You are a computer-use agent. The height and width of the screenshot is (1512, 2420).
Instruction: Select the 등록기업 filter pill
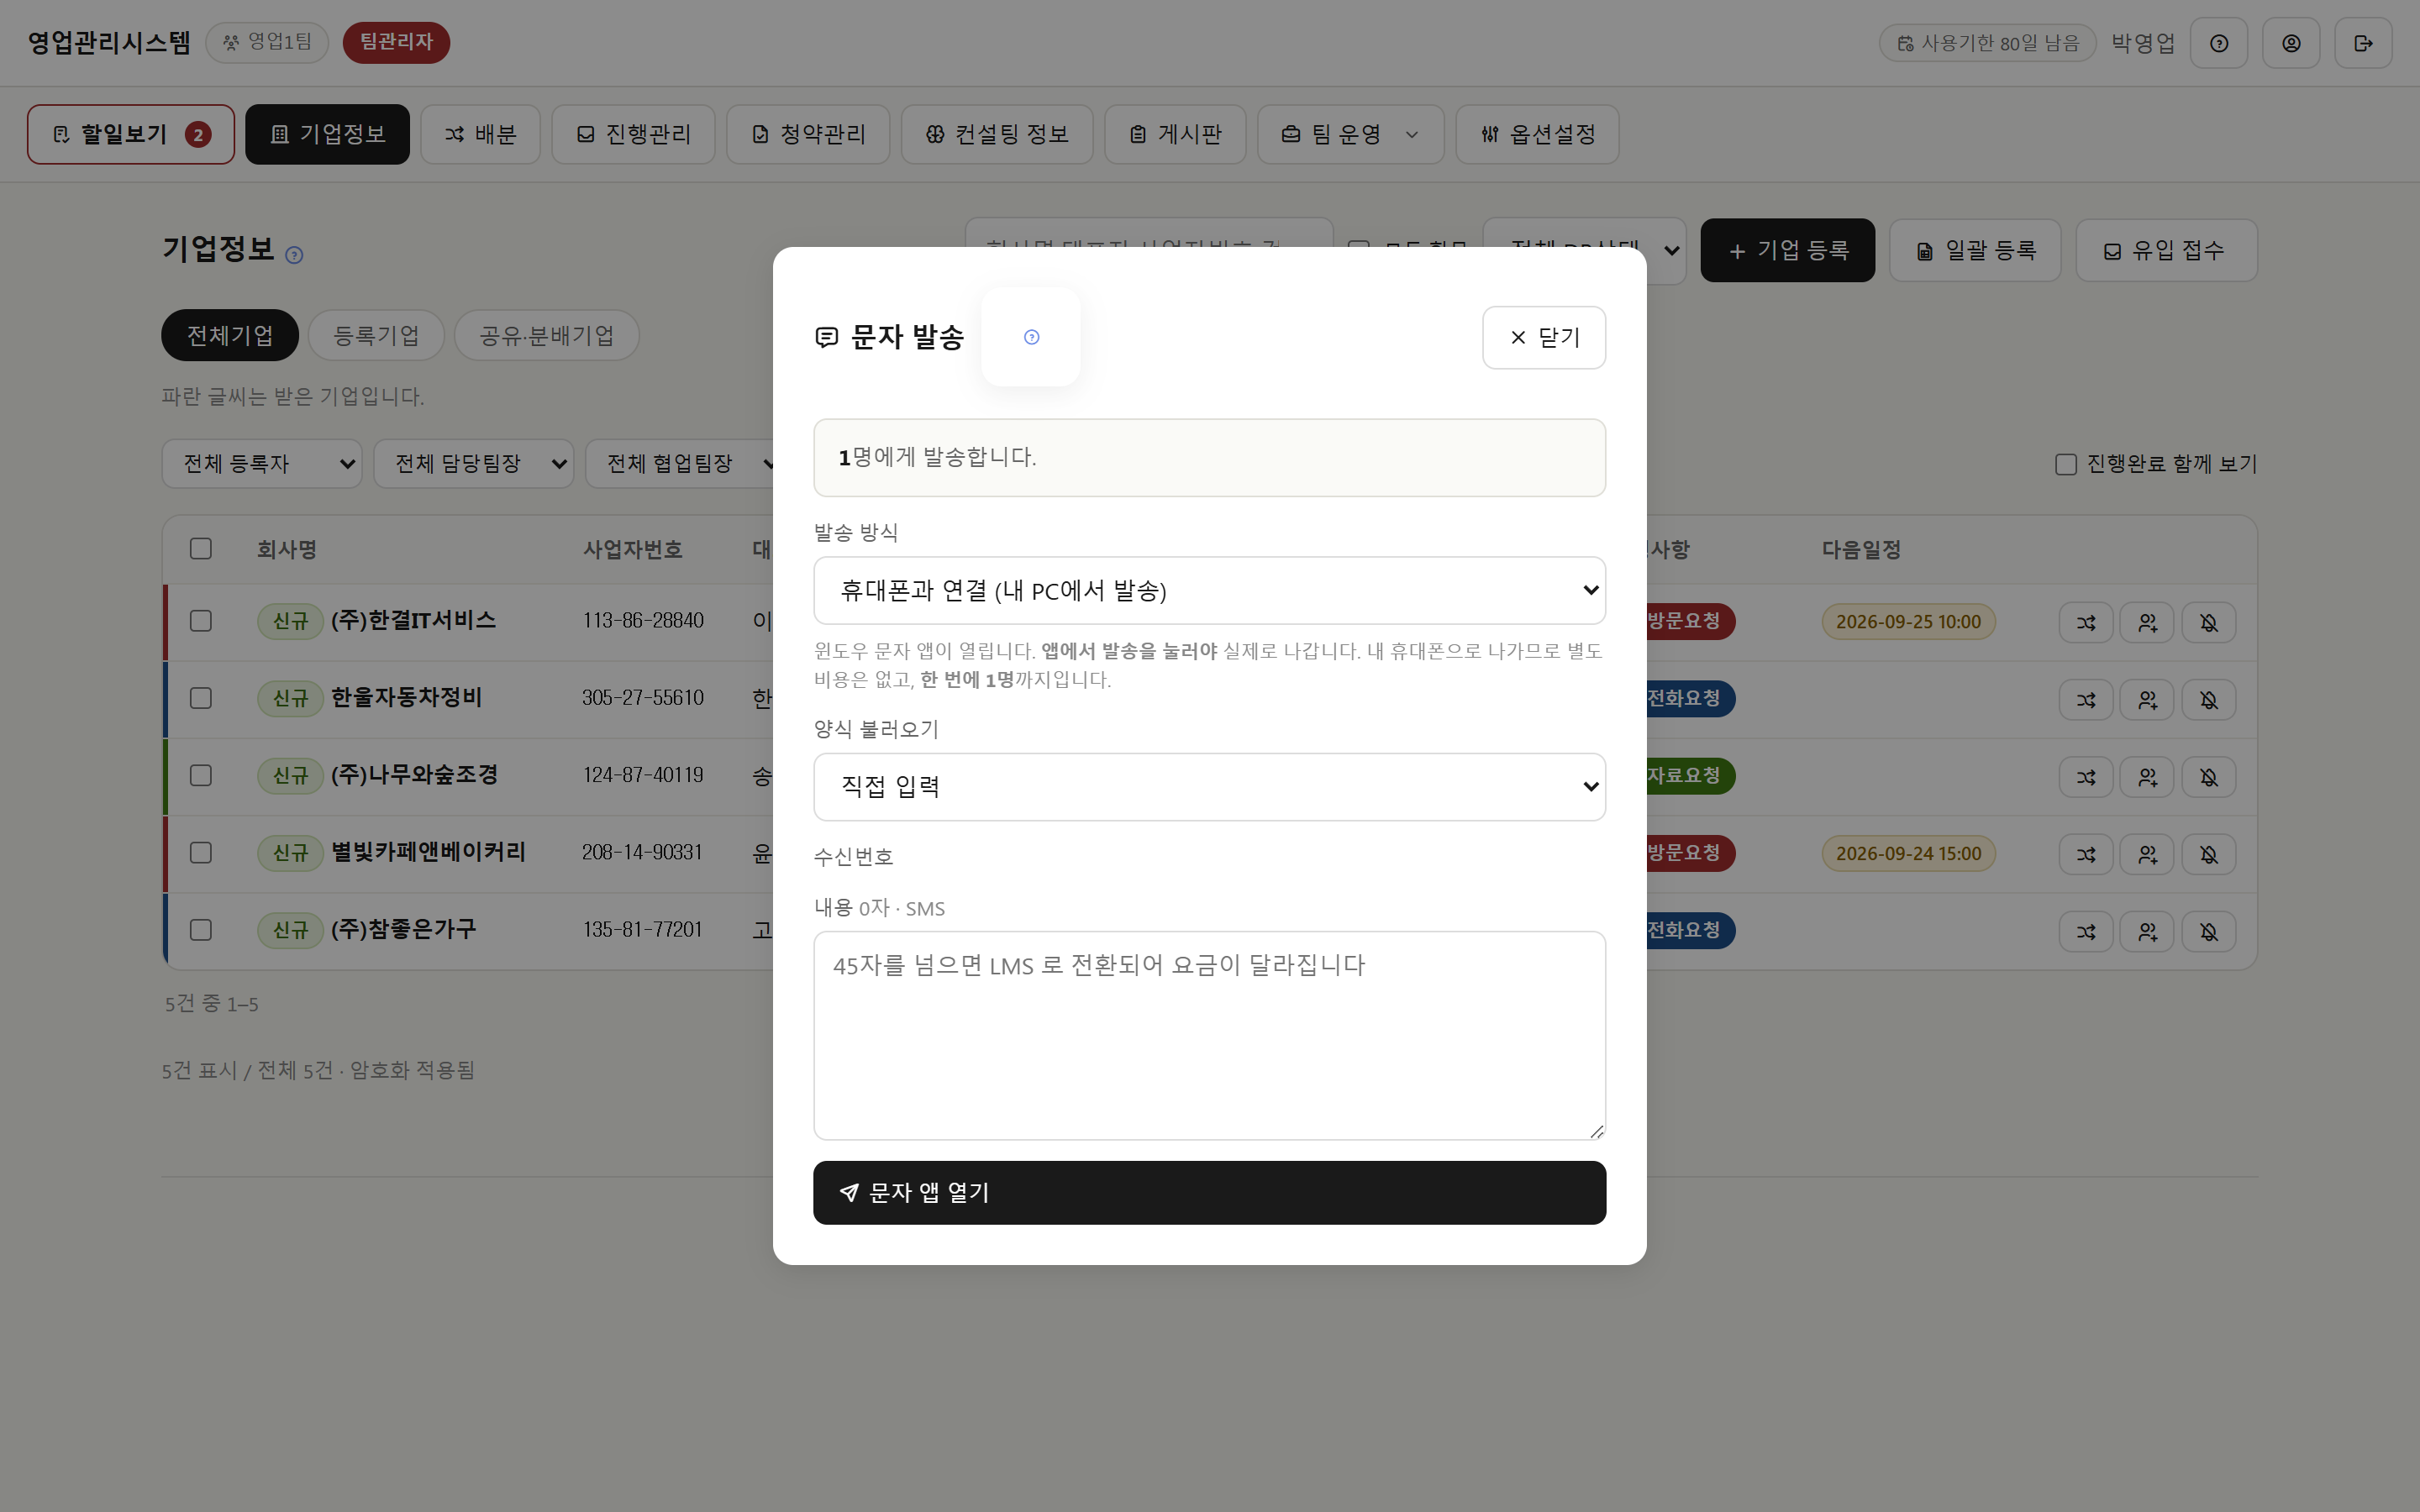click(x=376, y=335)
